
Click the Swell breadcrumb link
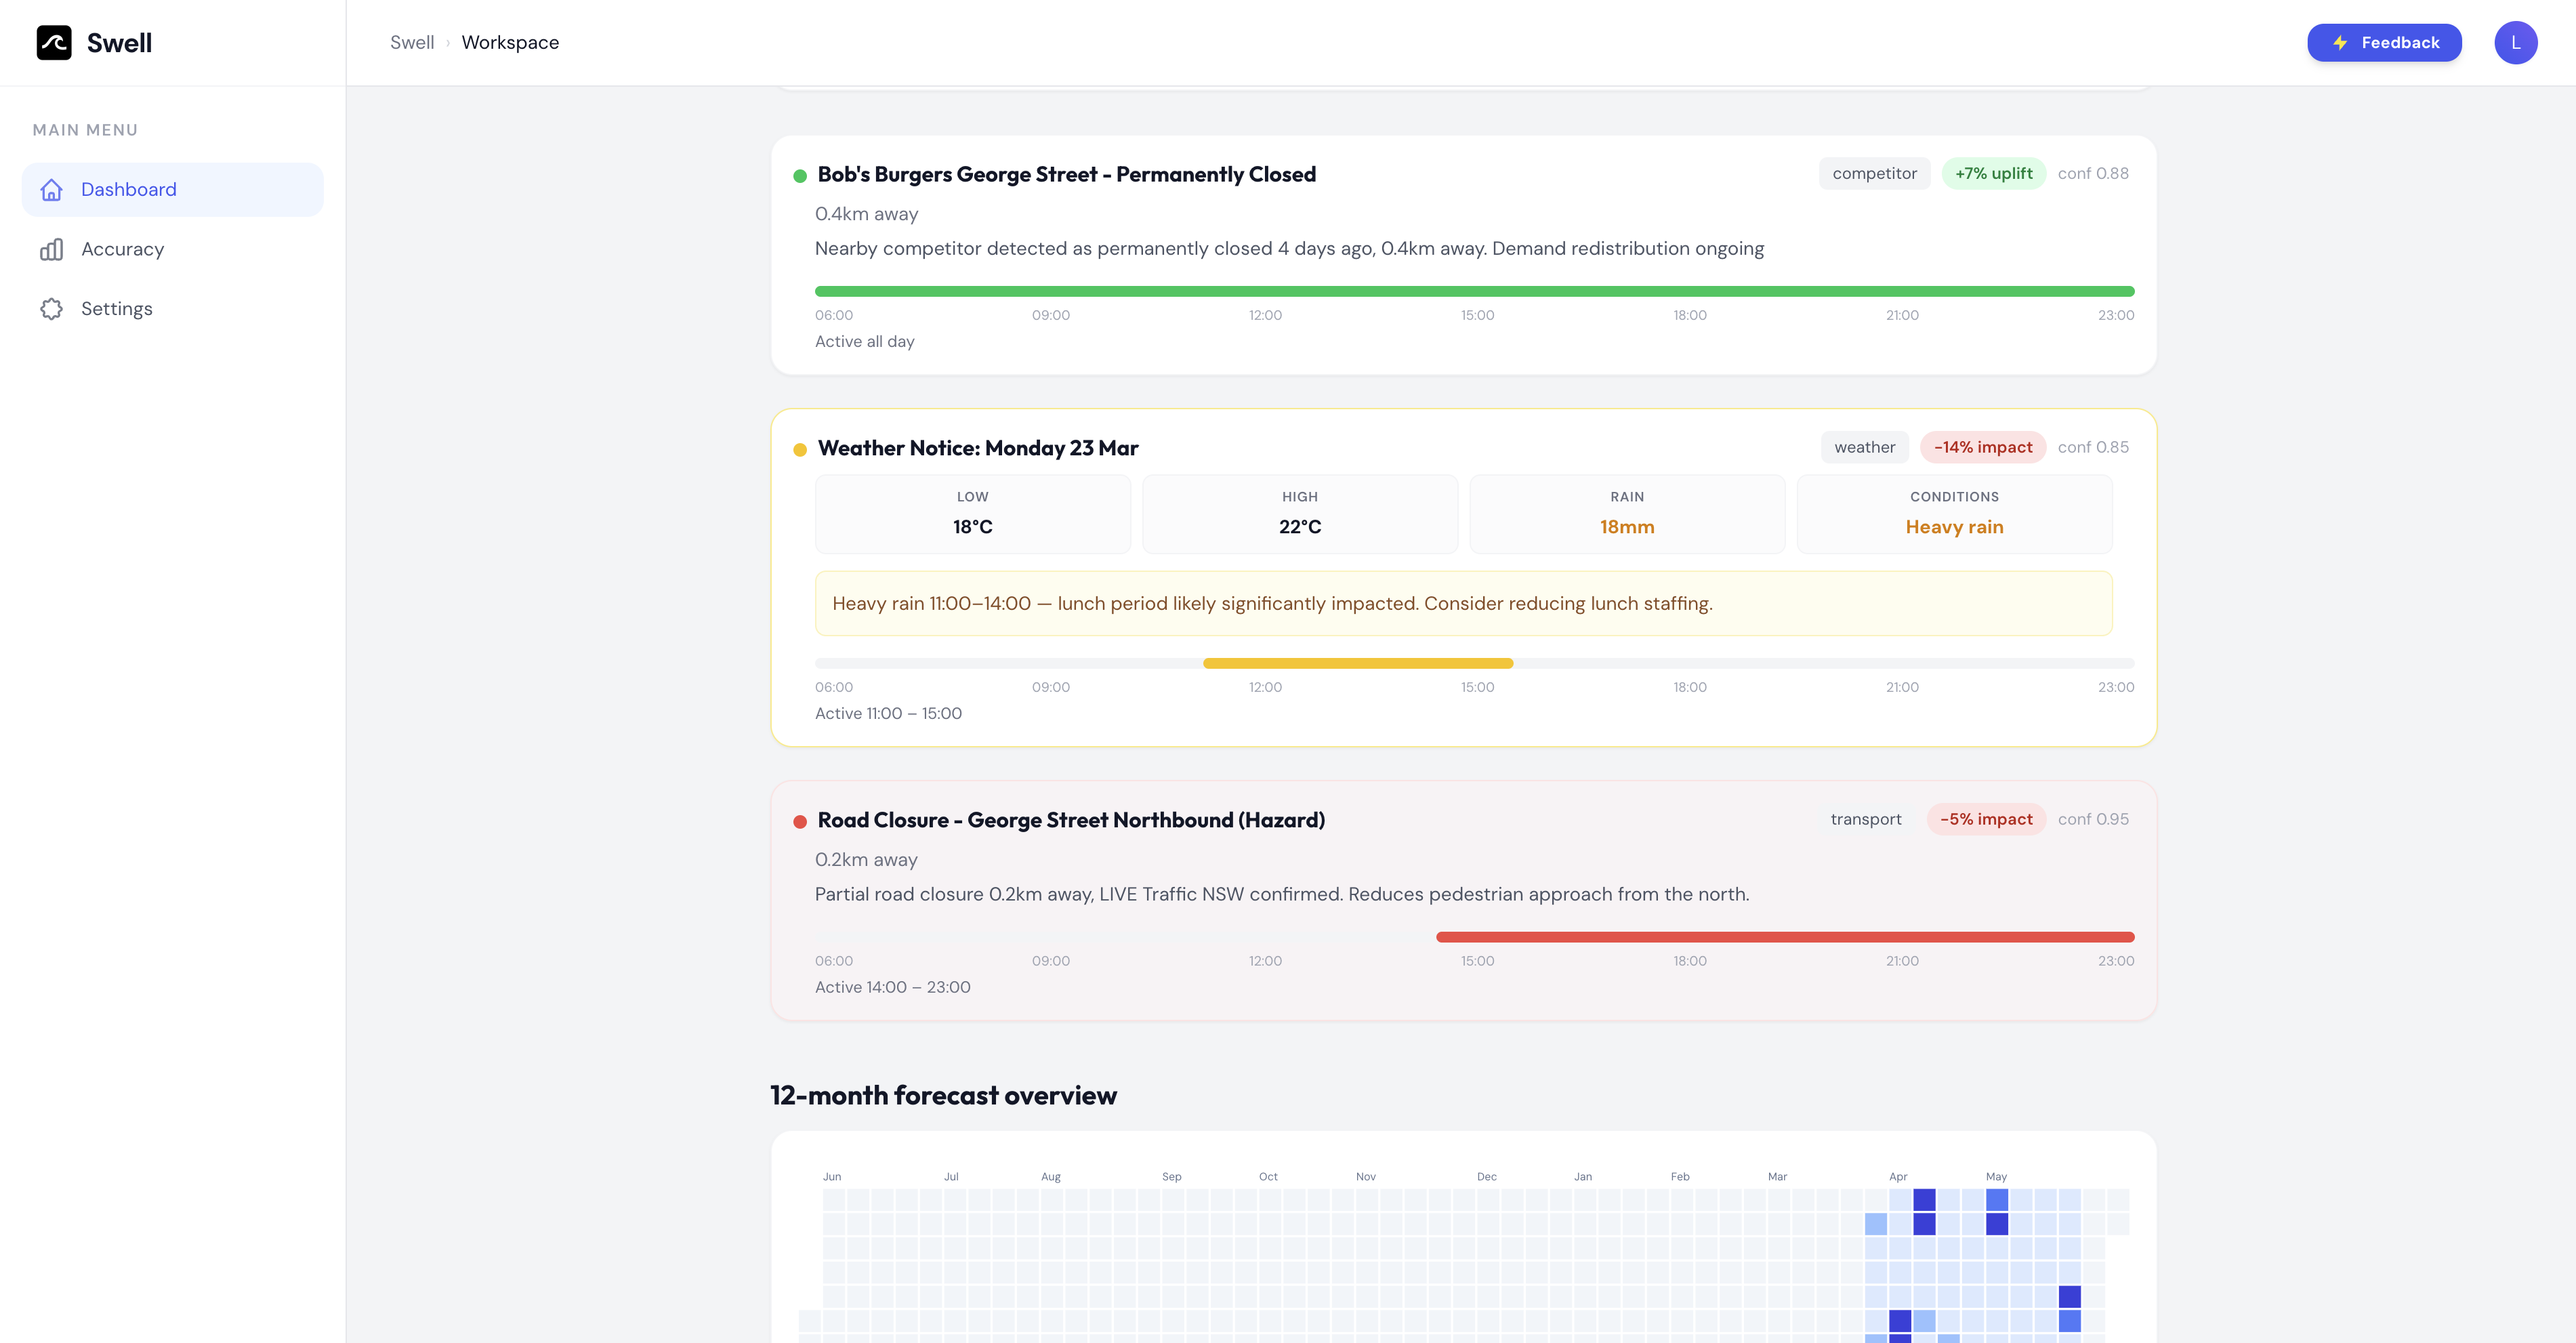click(412, 43)
